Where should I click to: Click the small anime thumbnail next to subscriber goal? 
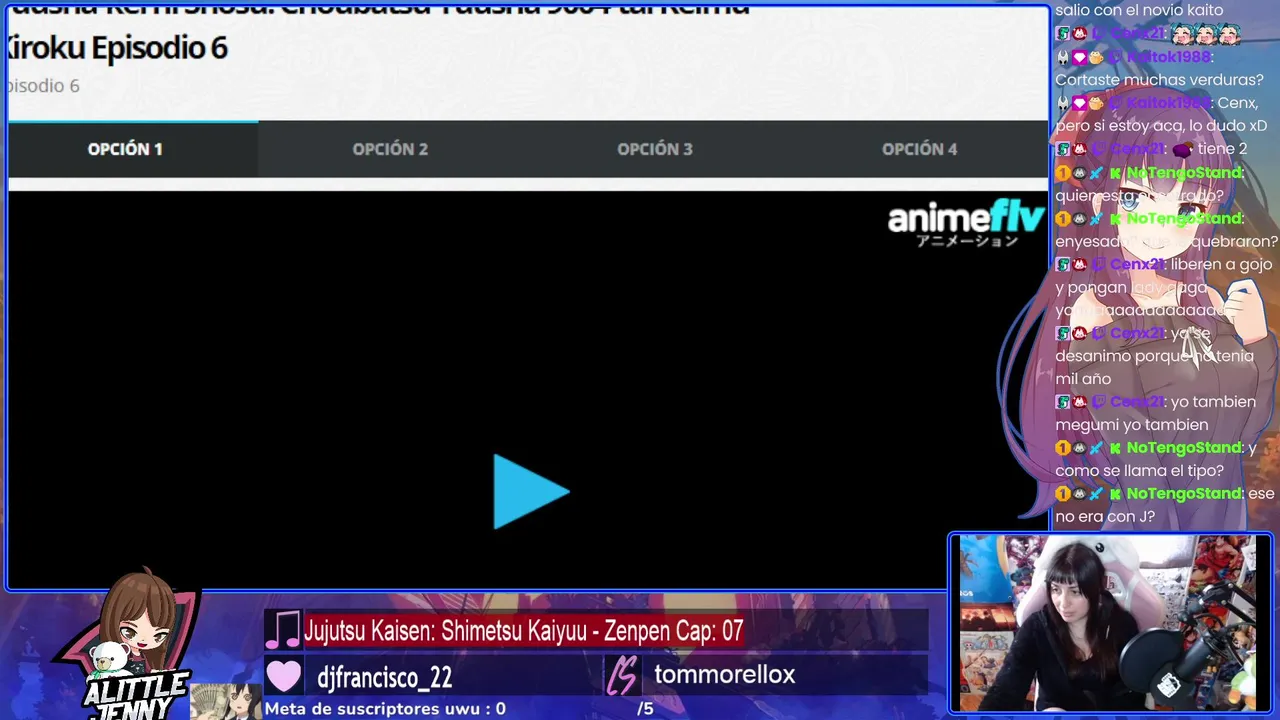click(226, 701)
